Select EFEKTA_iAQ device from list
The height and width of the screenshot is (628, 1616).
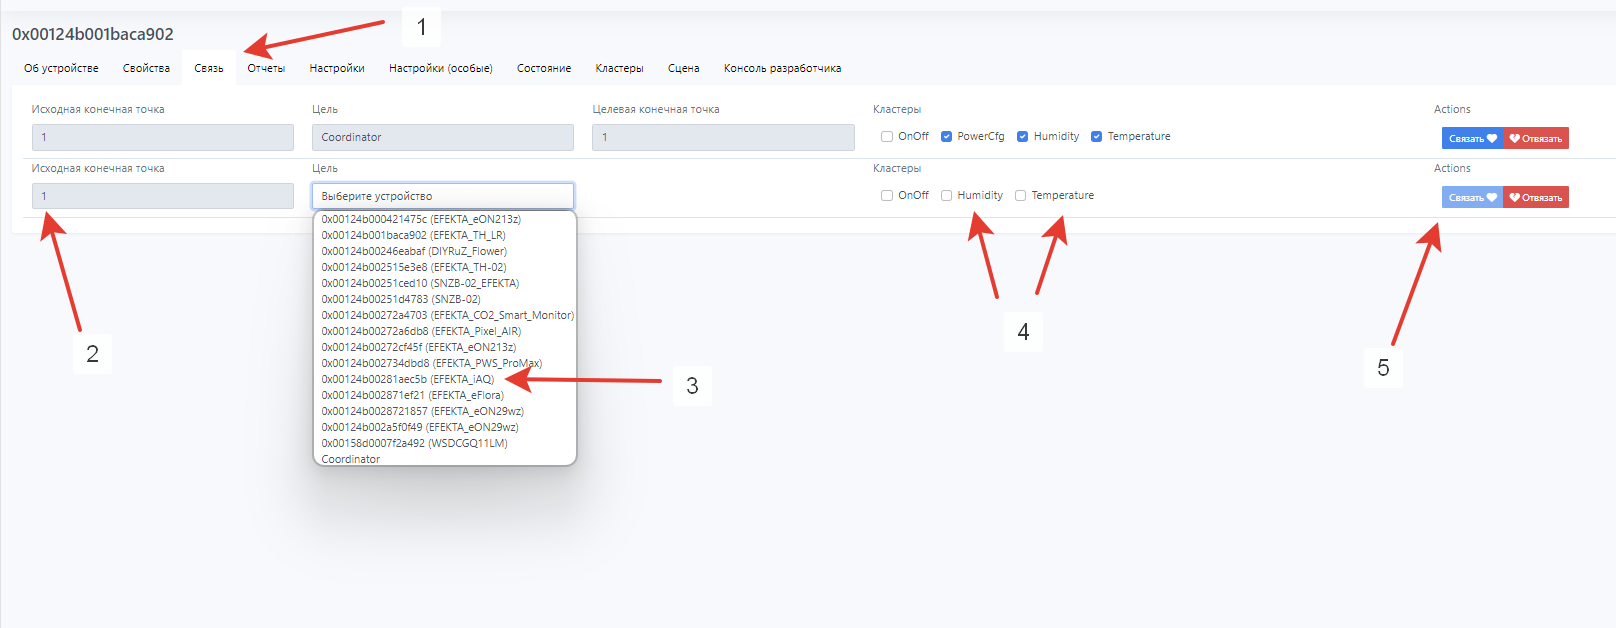tap(408, 379)
